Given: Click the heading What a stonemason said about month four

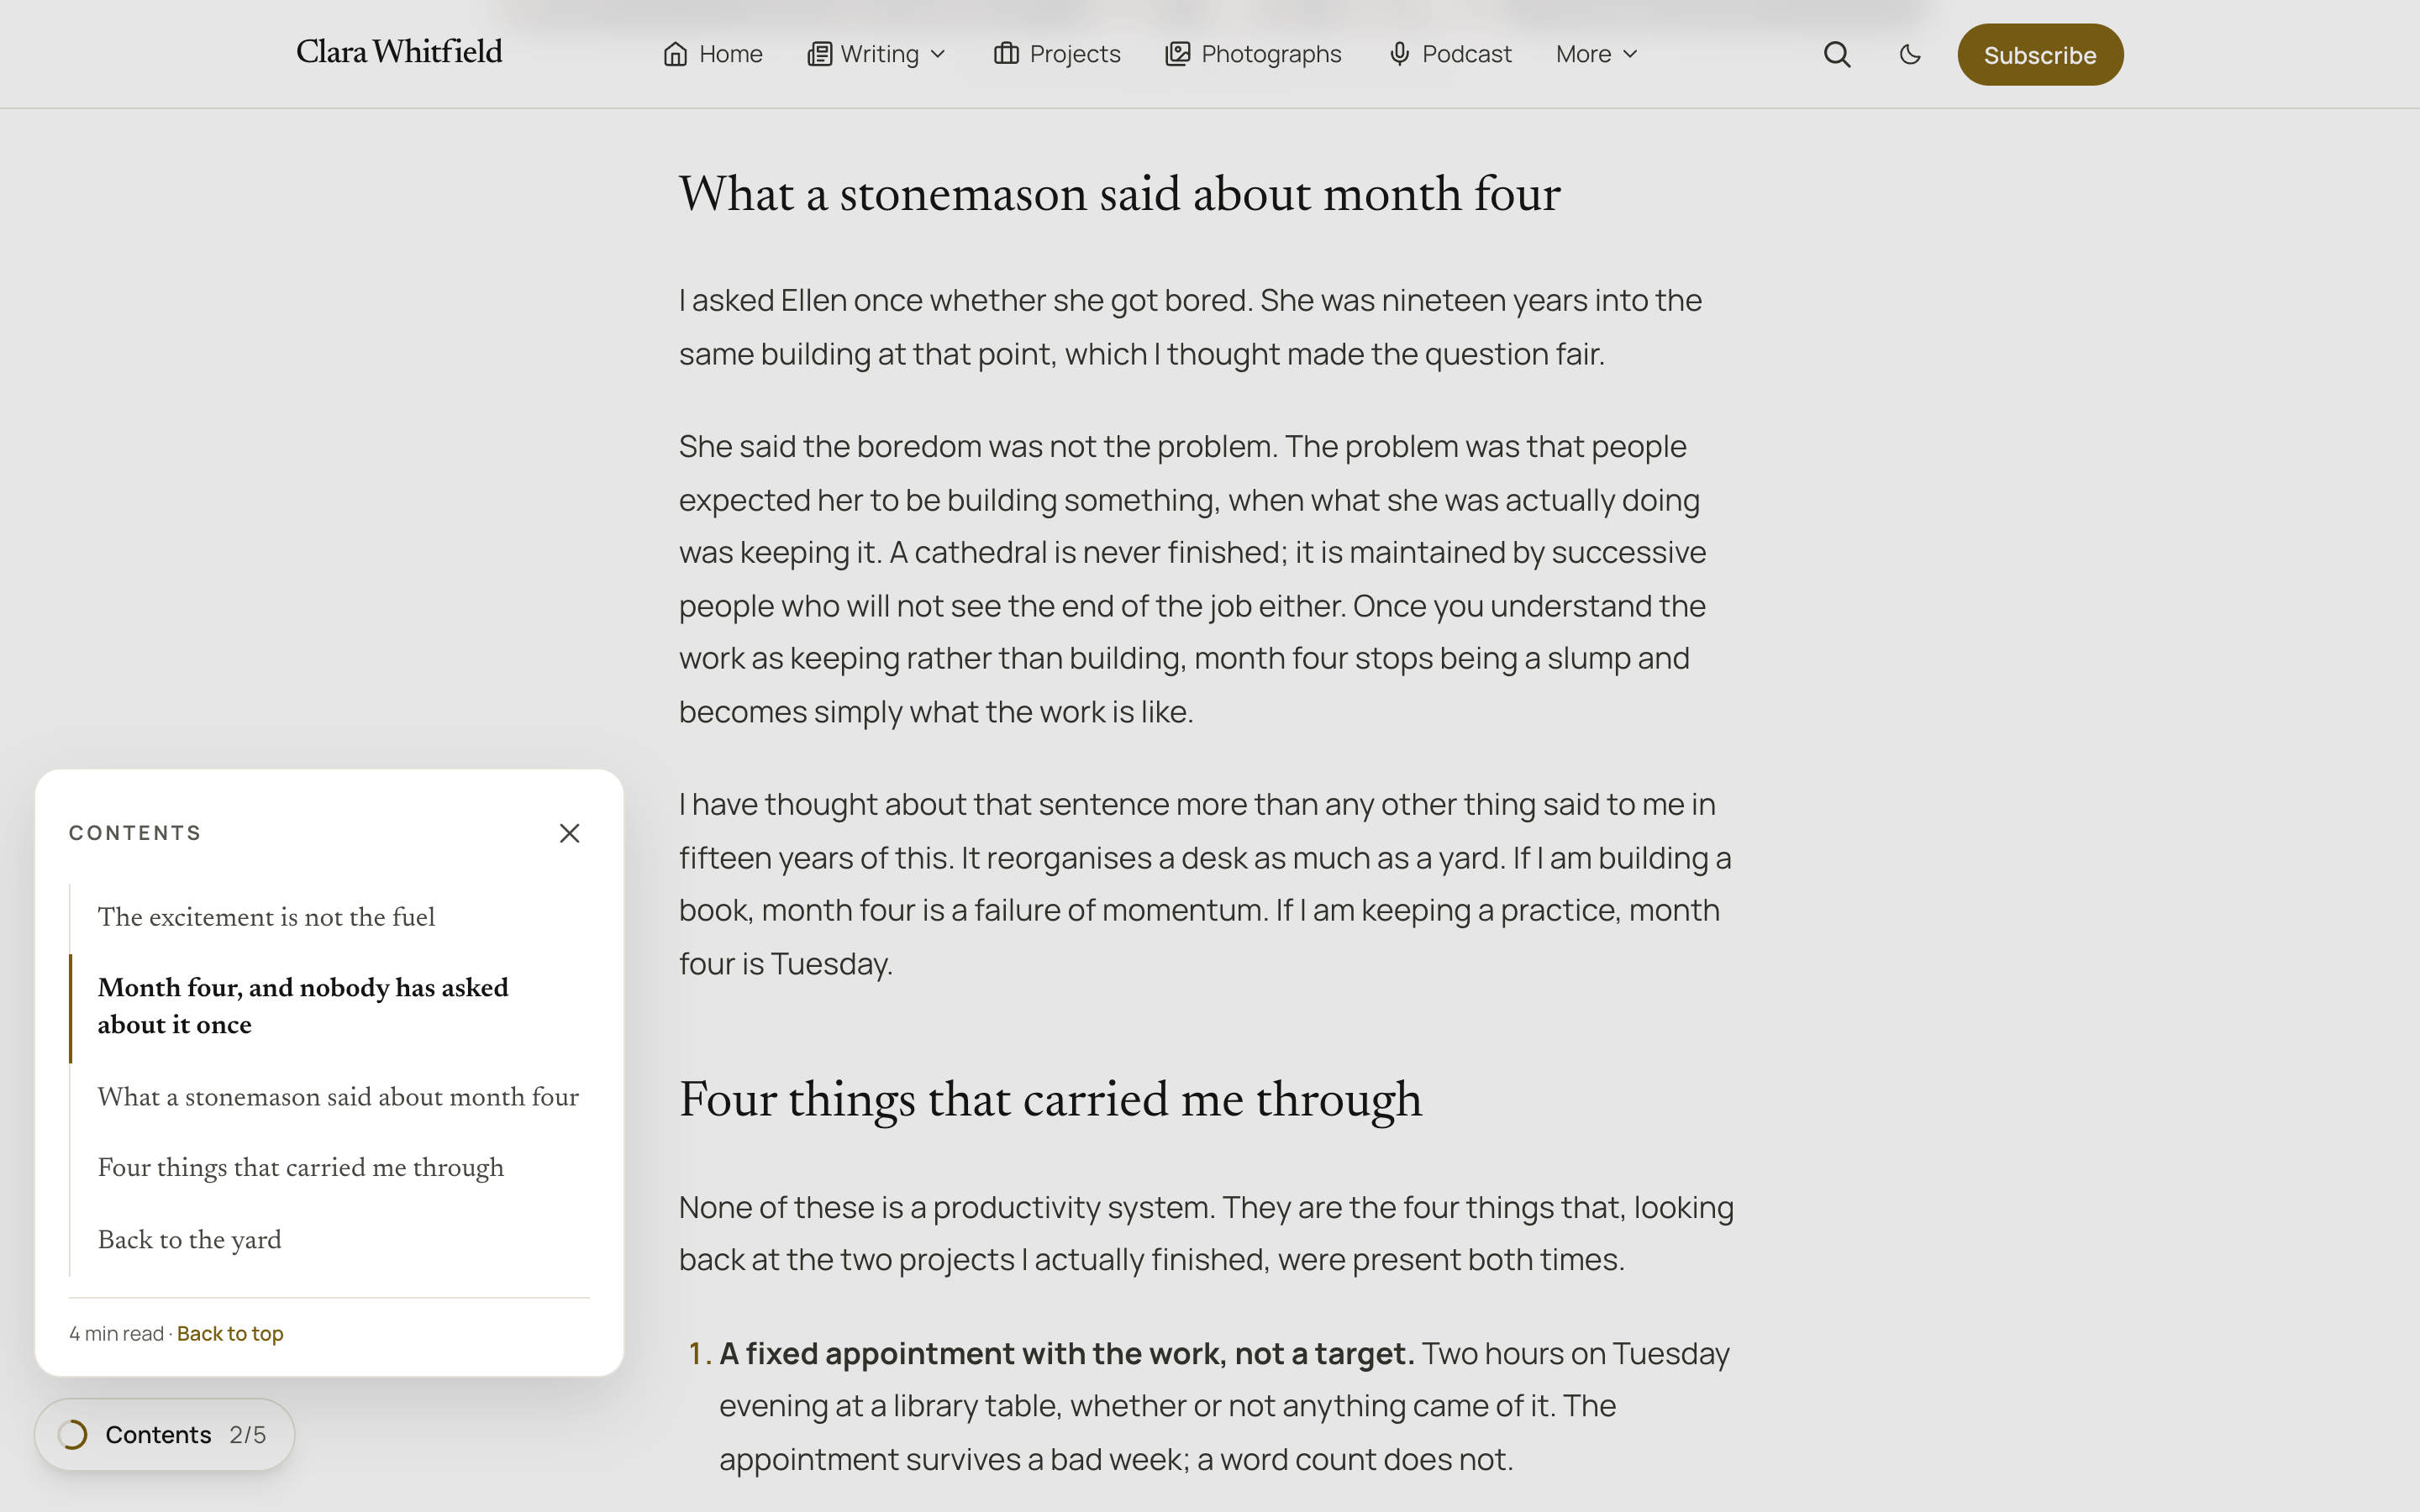Looking at the screenshot, I should 1119,194.
